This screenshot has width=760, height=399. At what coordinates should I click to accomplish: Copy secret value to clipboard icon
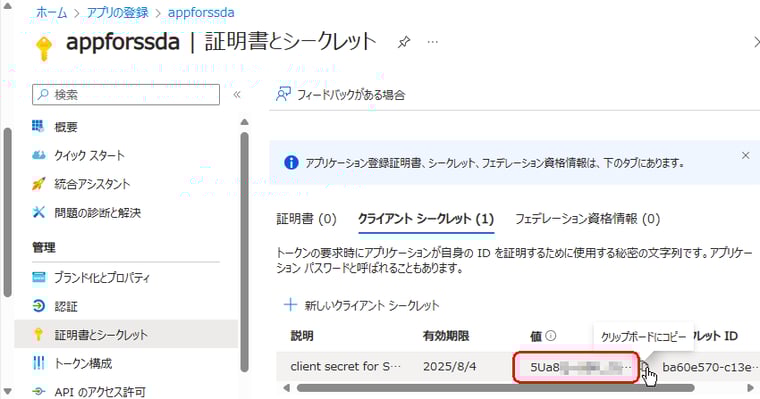[645, 367]
